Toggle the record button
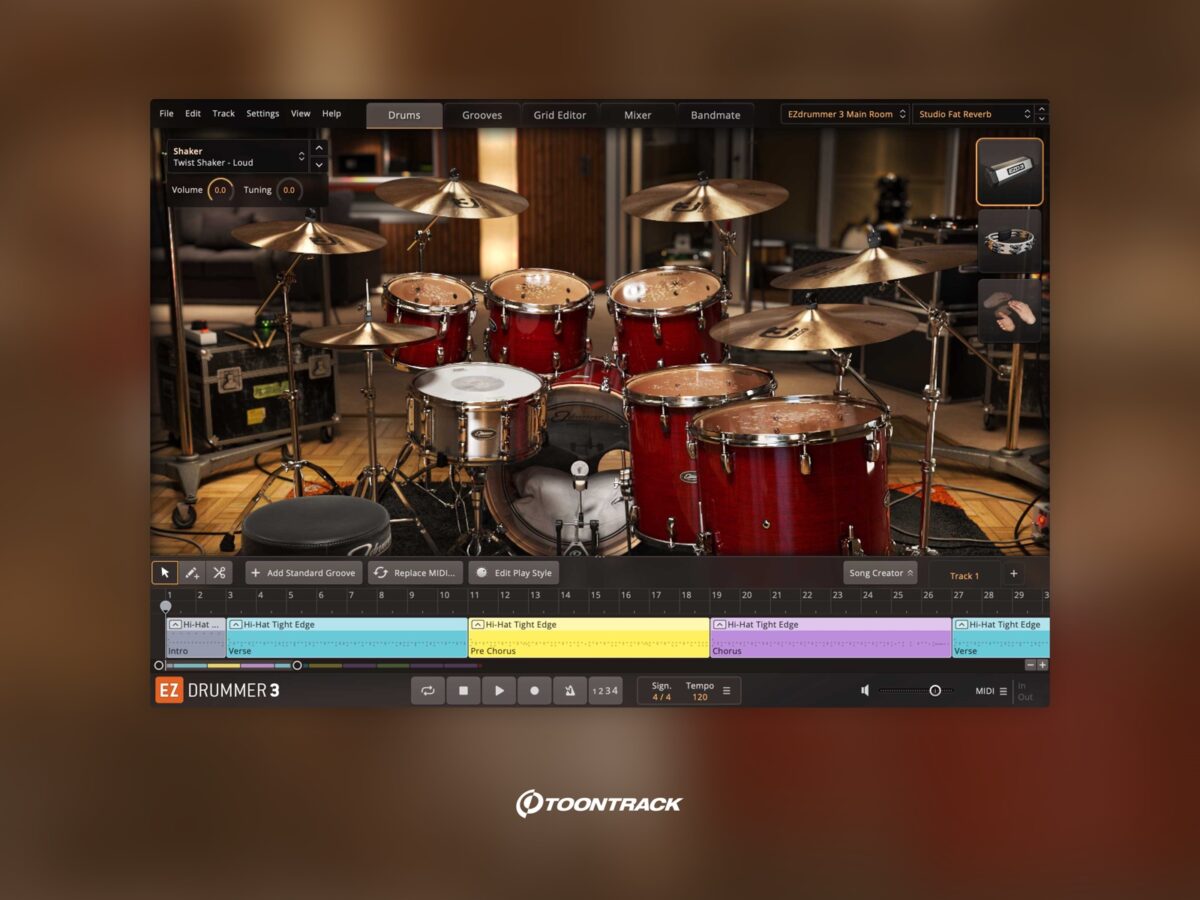1200x900 pixels. click(534, 691)
